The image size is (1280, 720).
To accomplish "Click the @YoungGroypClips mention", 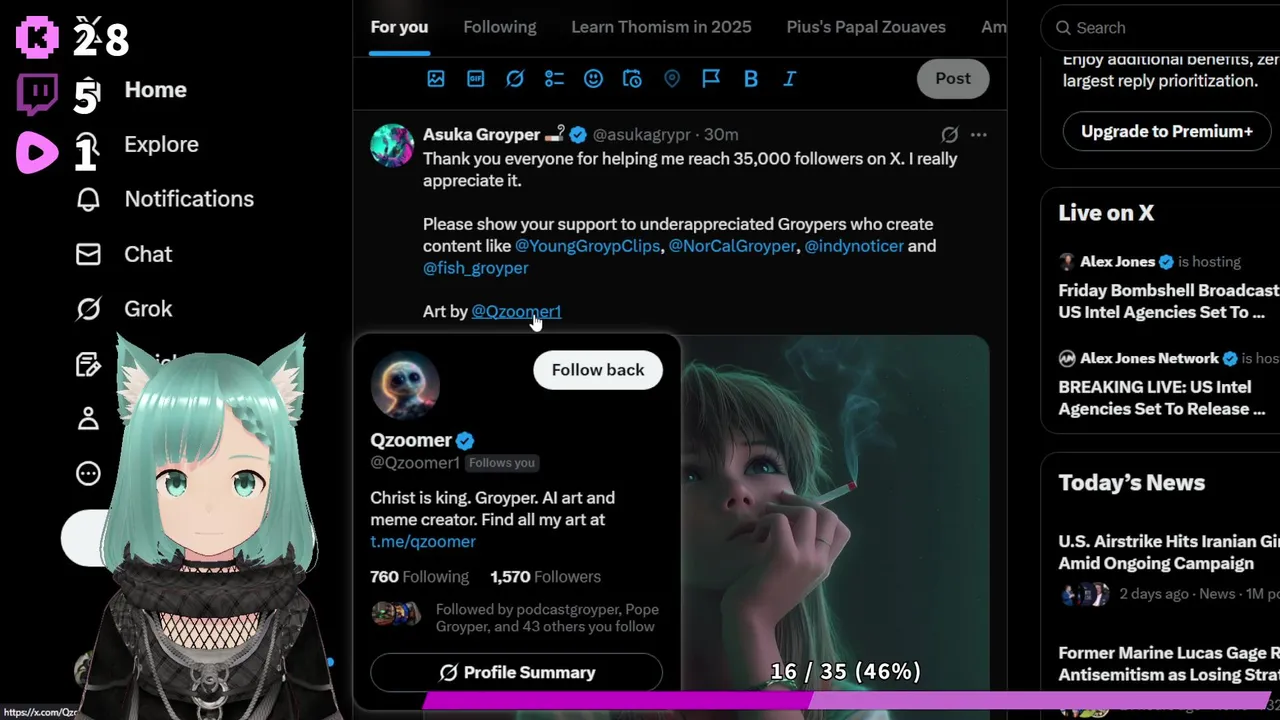I will 587,246.
